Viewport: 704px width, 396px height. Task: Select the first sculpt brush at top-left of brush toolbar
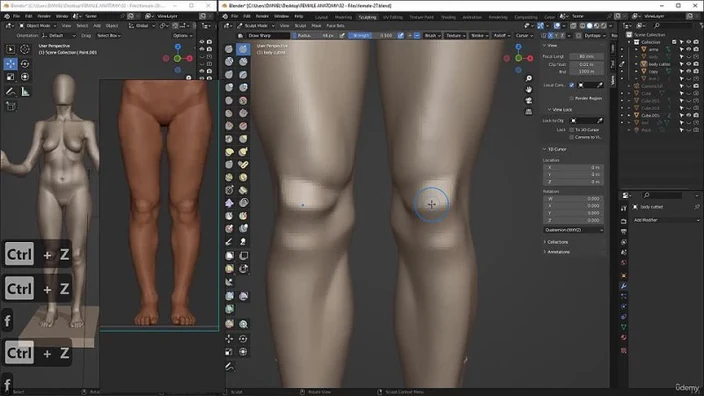tap(229, 48)
